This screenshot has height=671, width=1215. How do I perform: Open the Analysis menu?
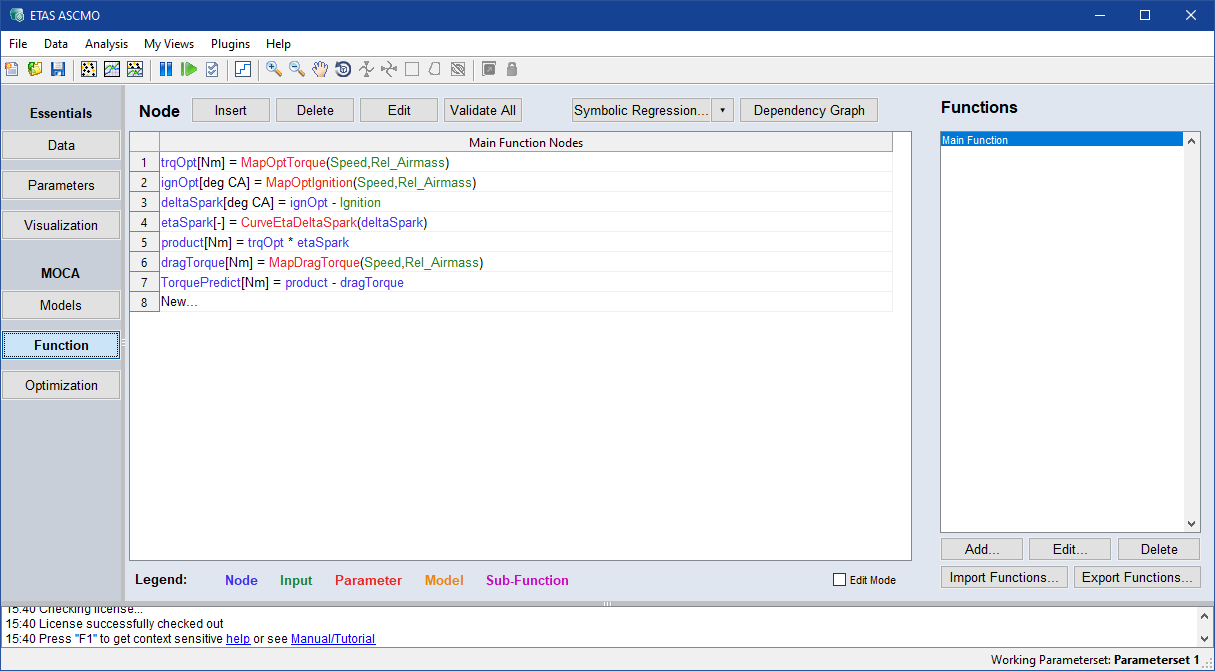coord(106,44)
